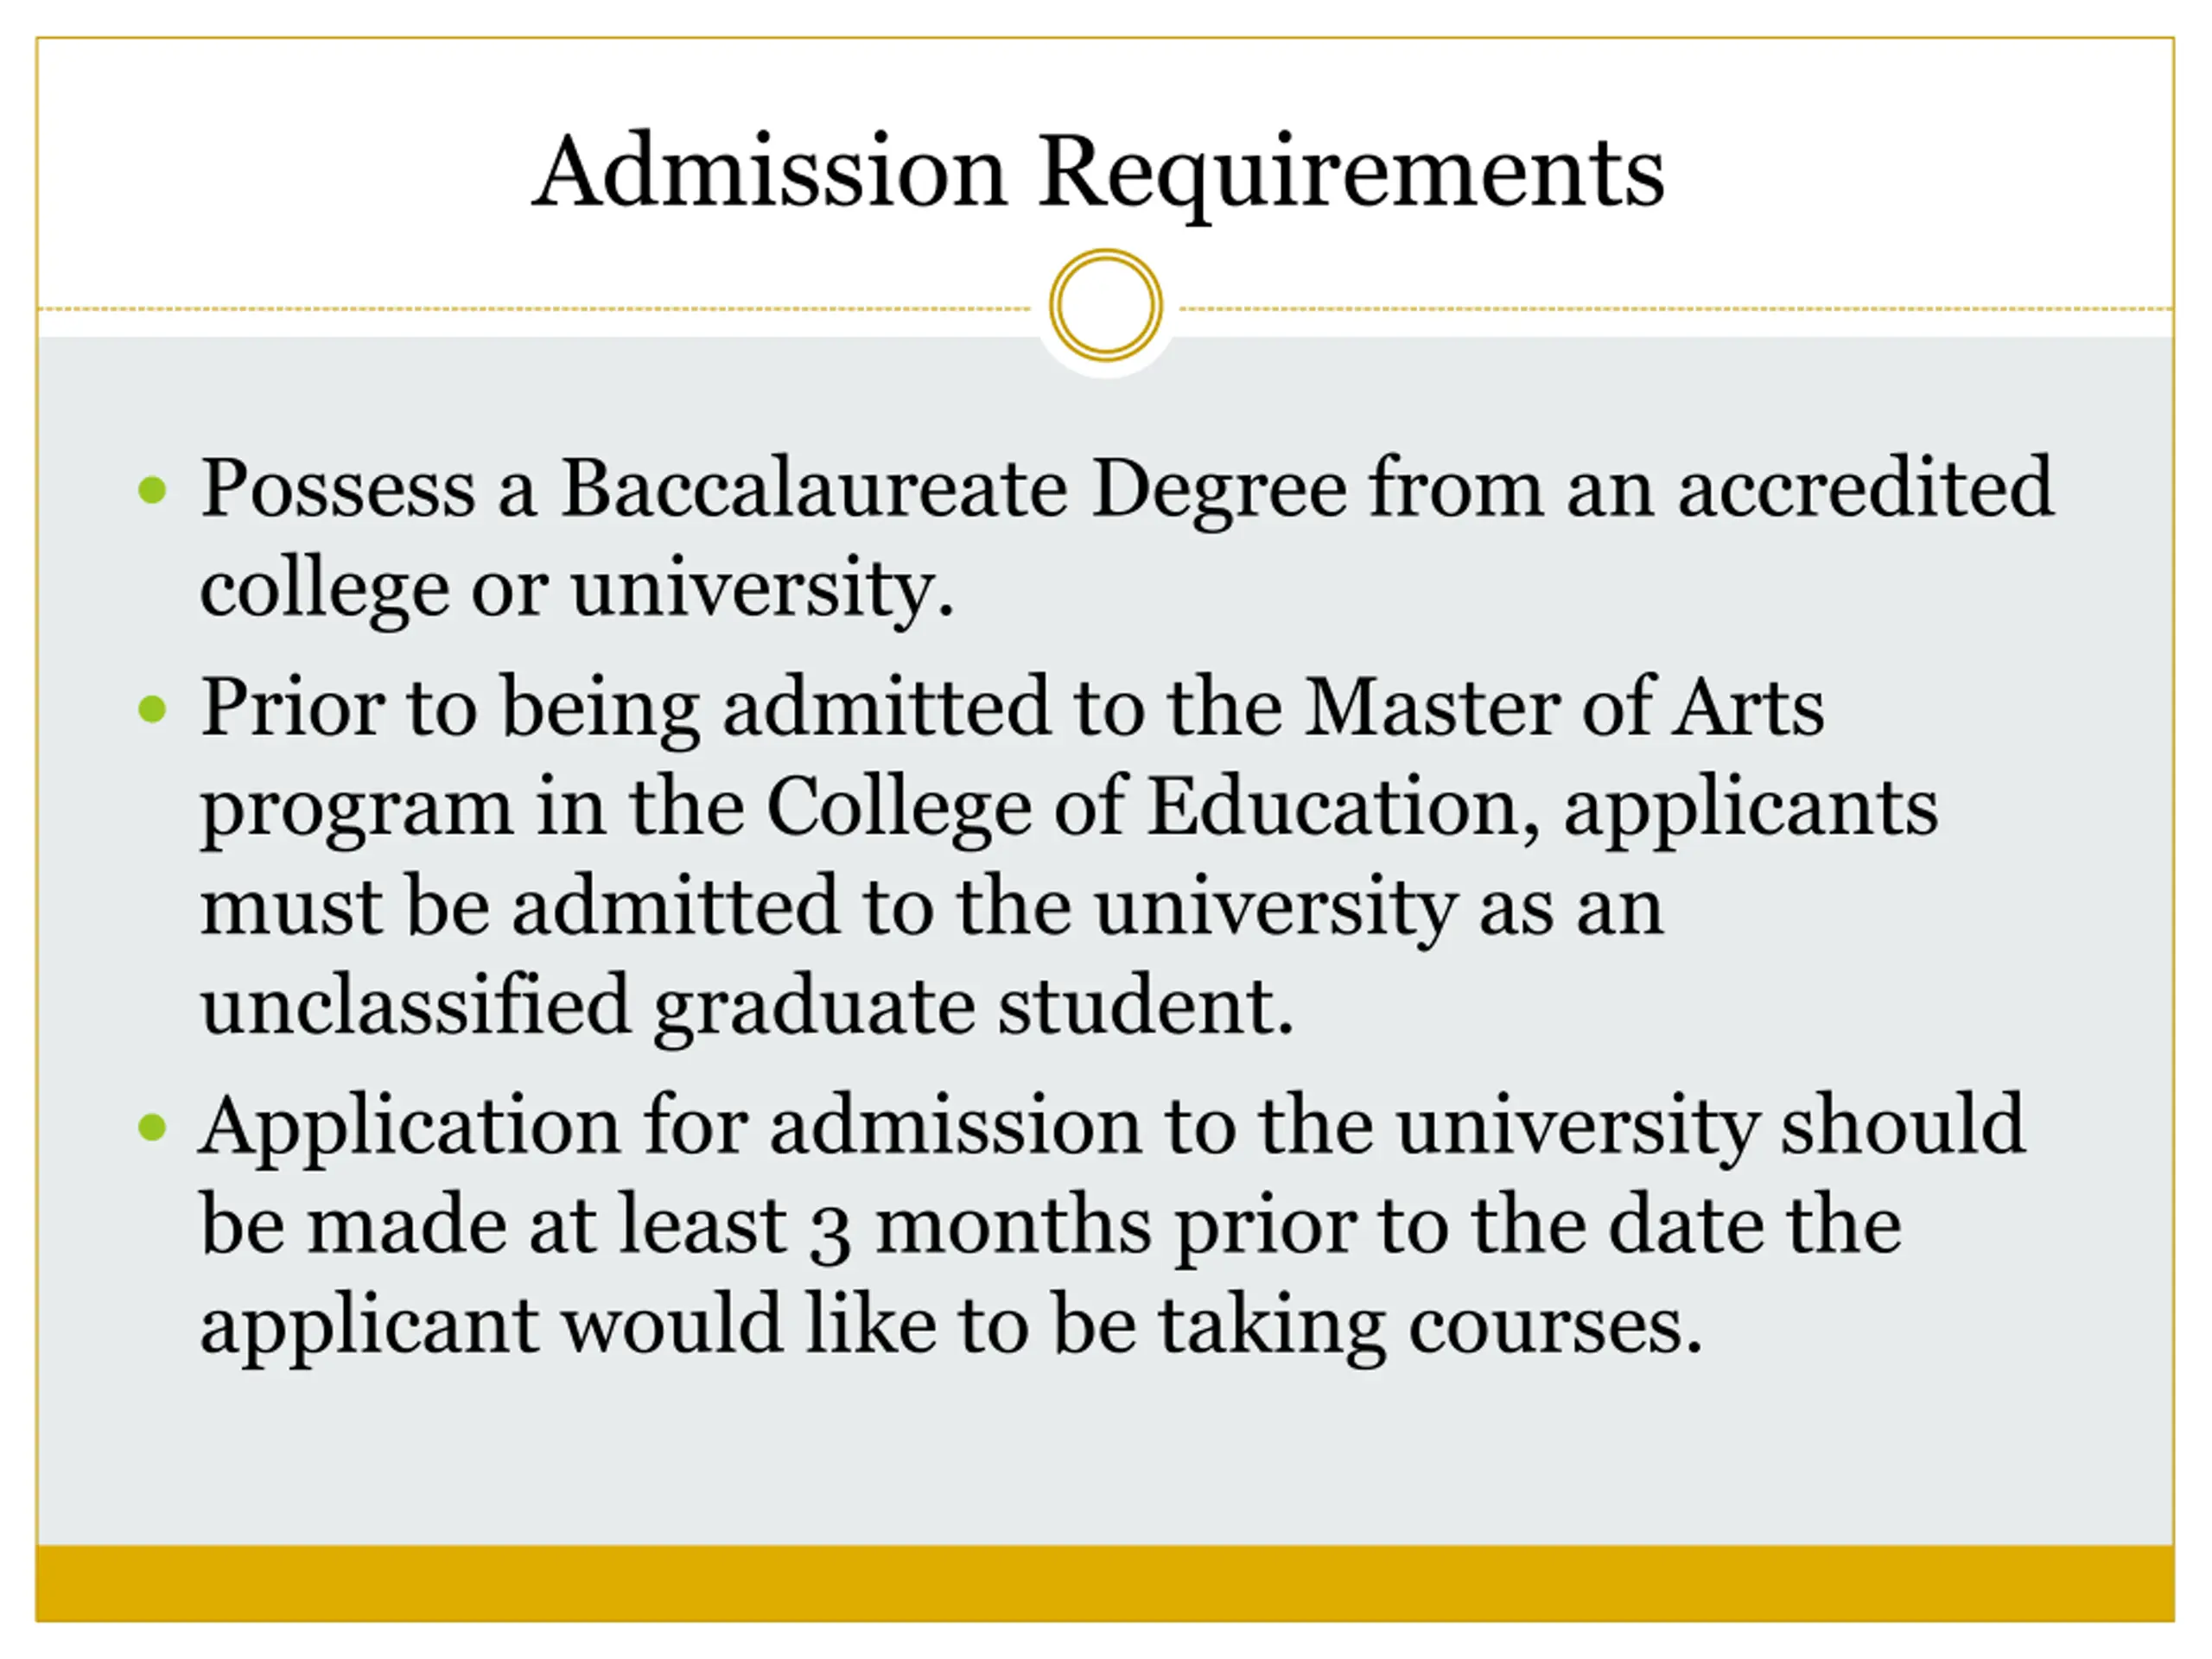Click the third green bullet before 'Application'
The height and width of the screenshot is (1659, 2212).
click(152, 1127)
